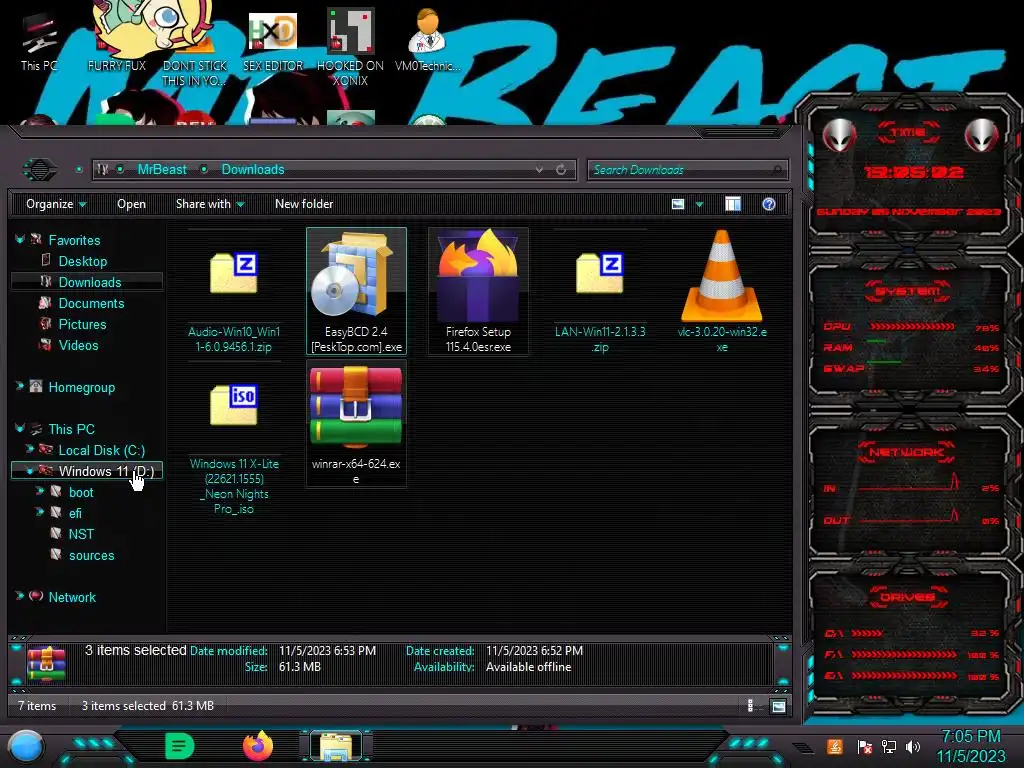Collapse the This PC tree node
1024x768 pixels.
click(20, 428)
